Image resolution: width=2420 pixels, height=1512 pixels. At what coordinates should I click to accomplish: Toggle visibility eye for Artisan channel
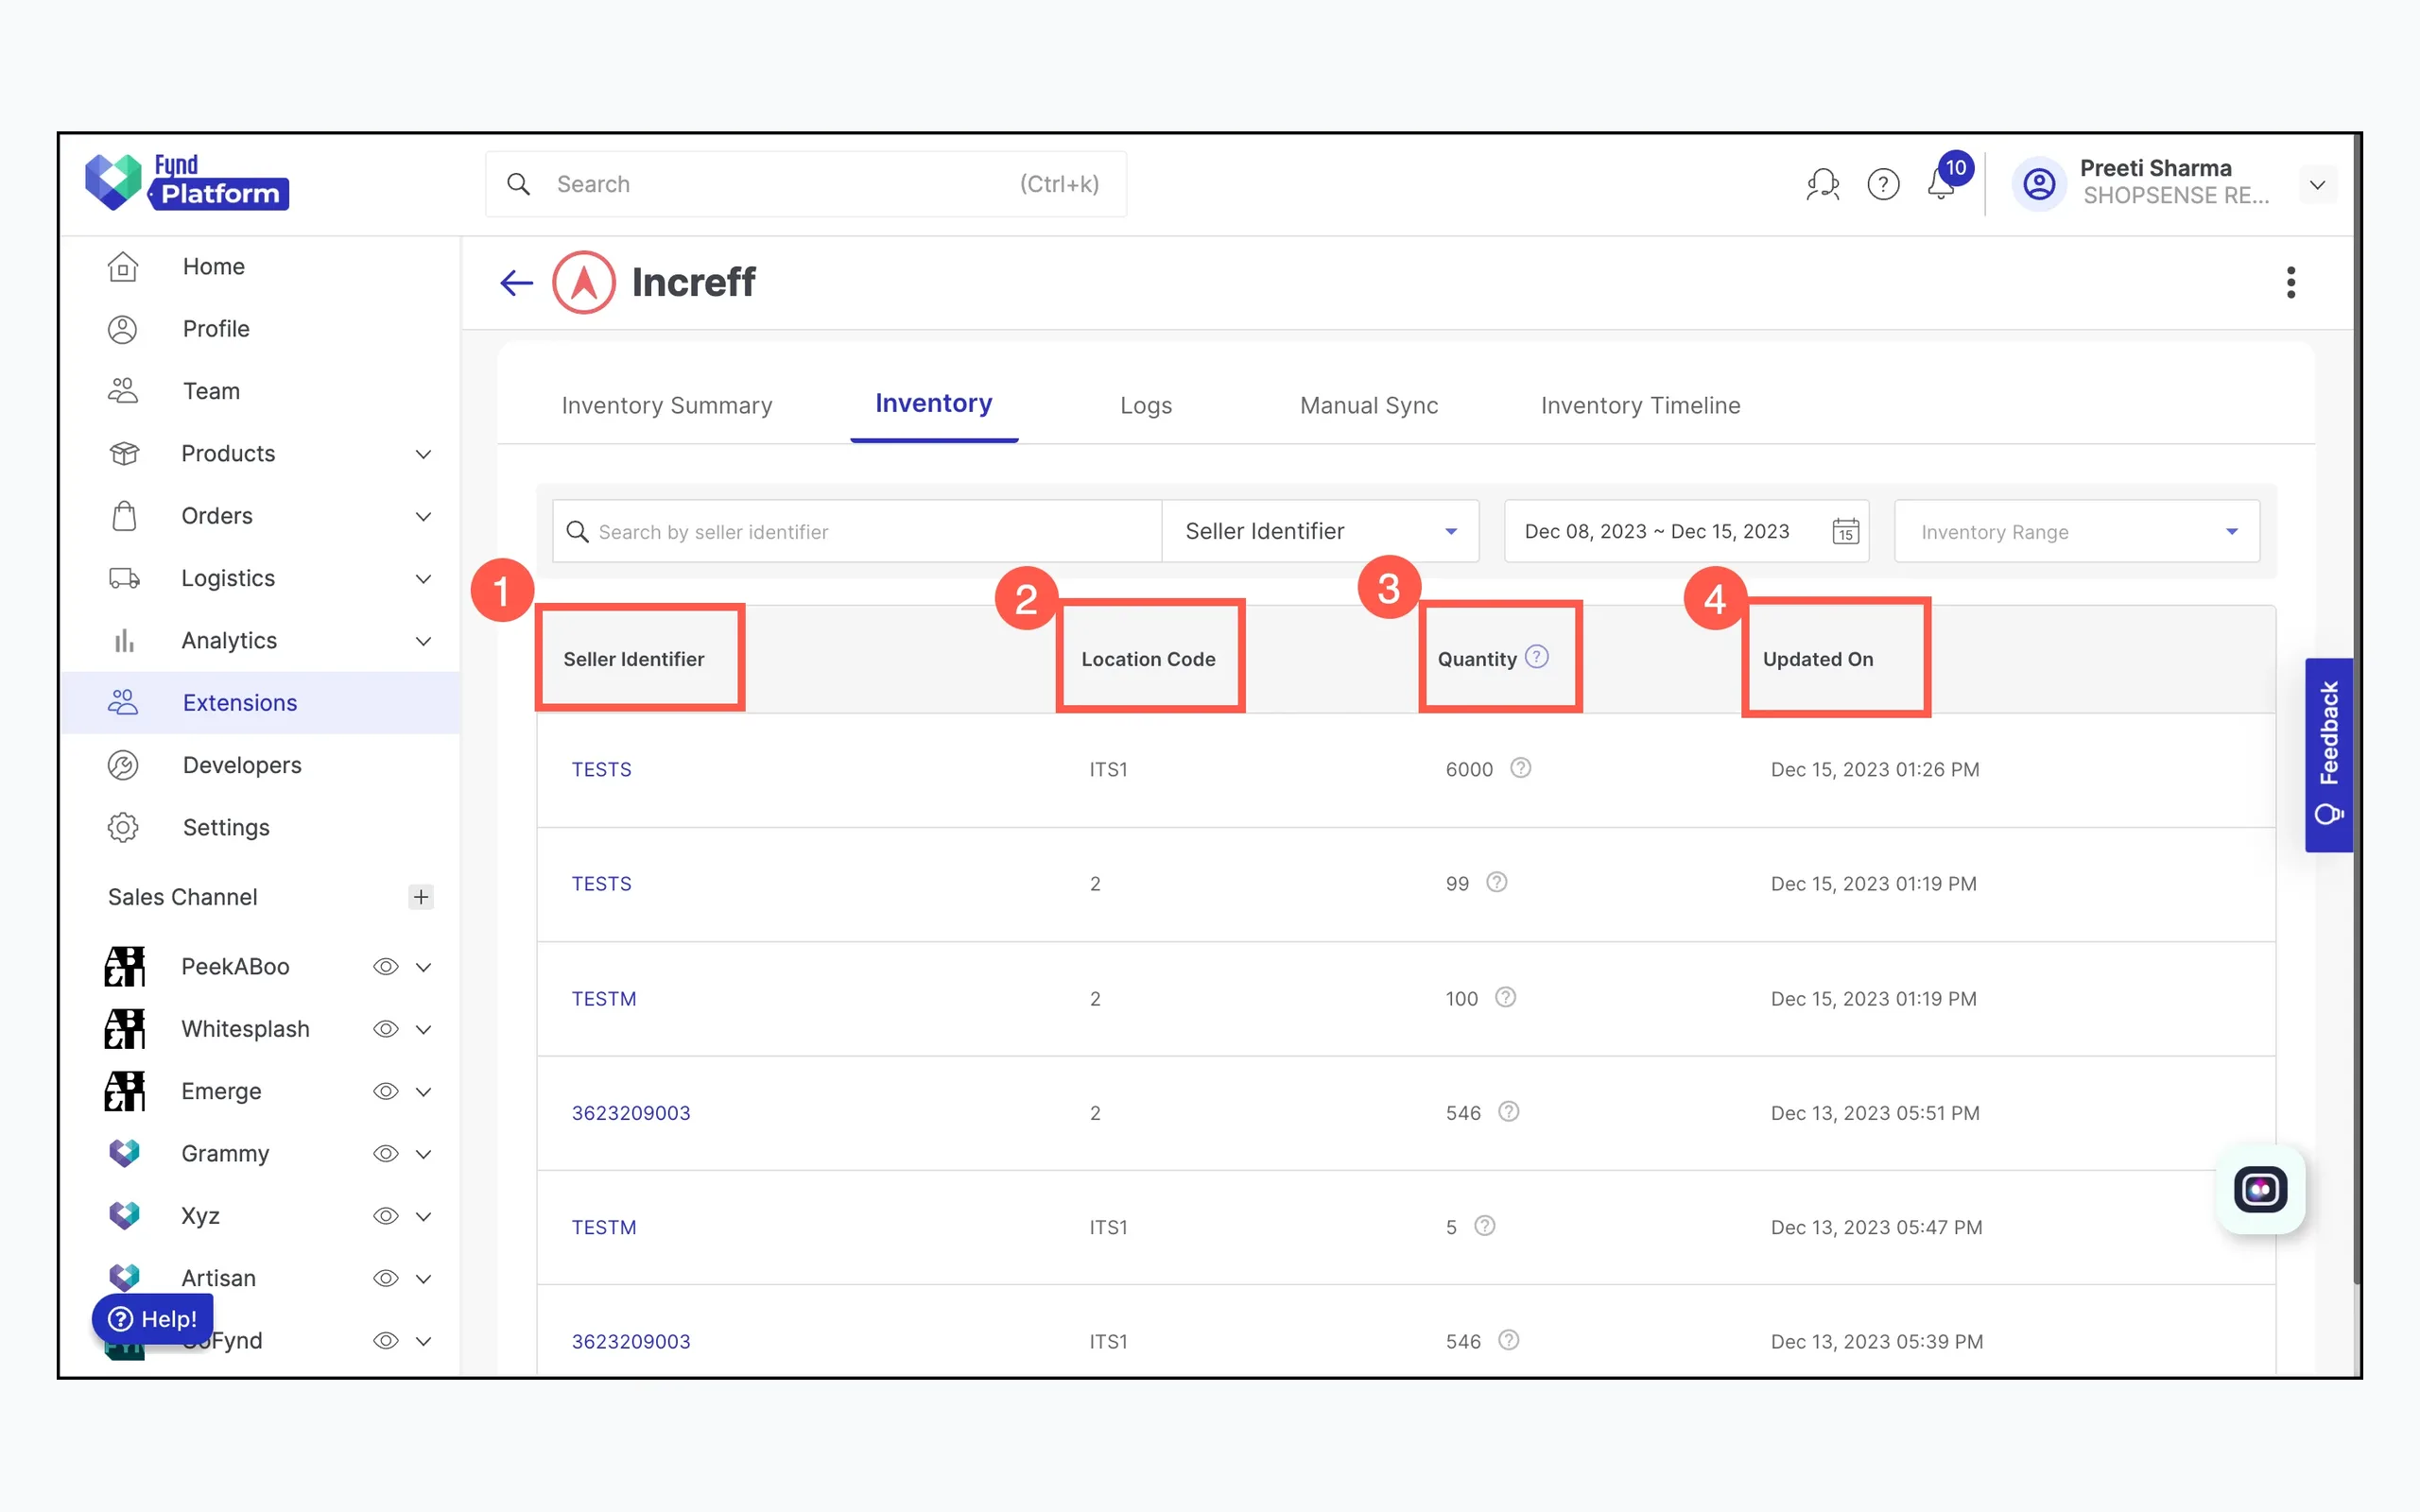386,1278
